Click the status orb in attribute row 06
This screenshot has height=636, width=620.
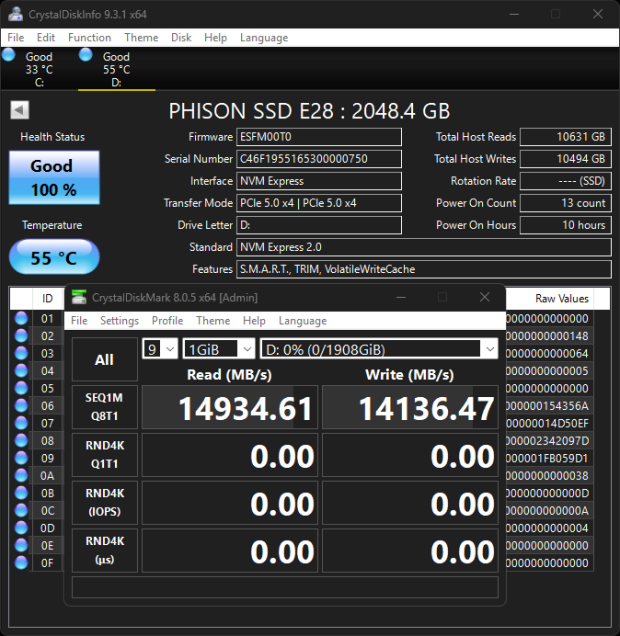pyautogui.click(x=21, y=406)
